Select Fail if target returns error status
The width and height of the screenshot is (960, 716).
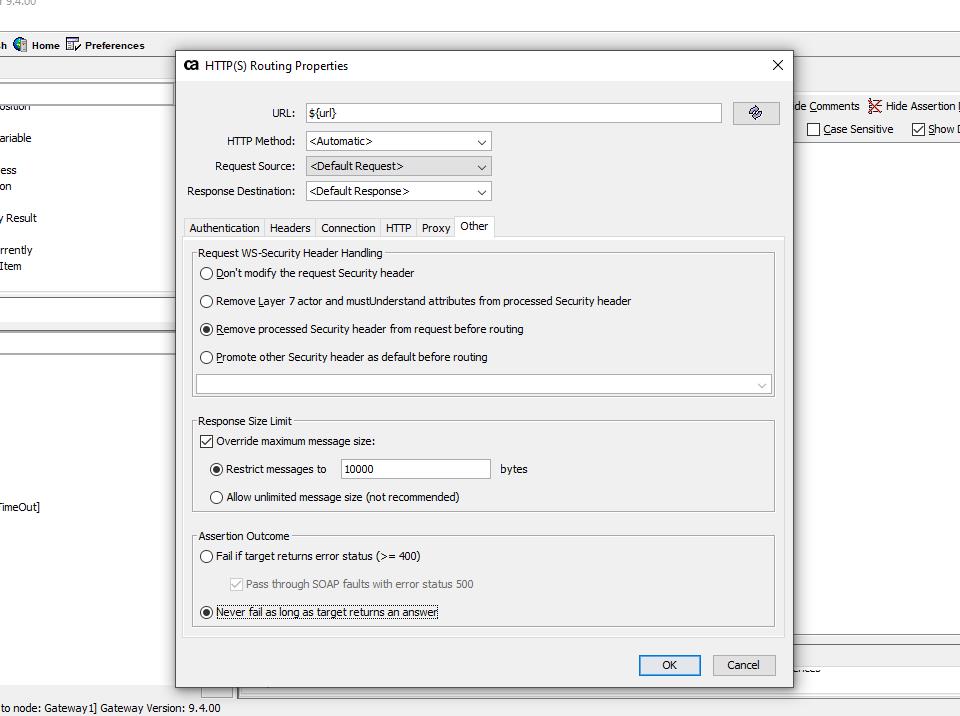[x=206, y=556]
